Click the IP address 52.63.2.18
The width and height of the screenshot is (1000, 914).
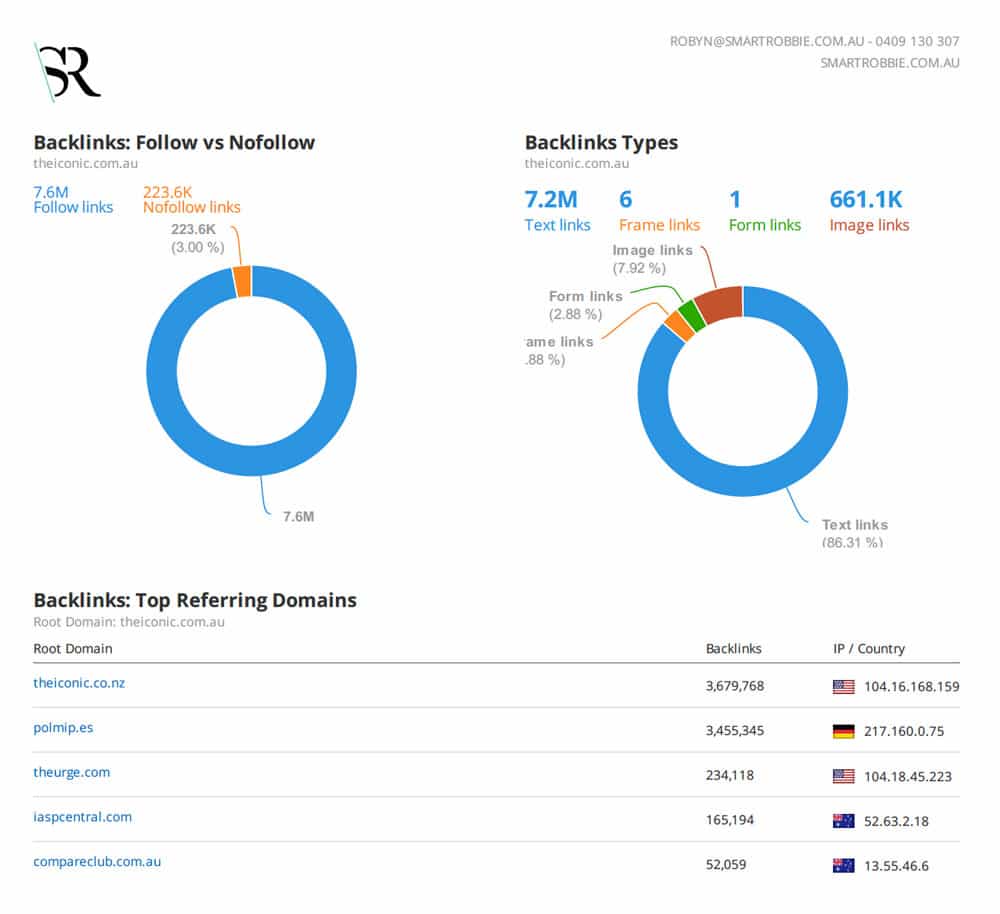[896, 821]
